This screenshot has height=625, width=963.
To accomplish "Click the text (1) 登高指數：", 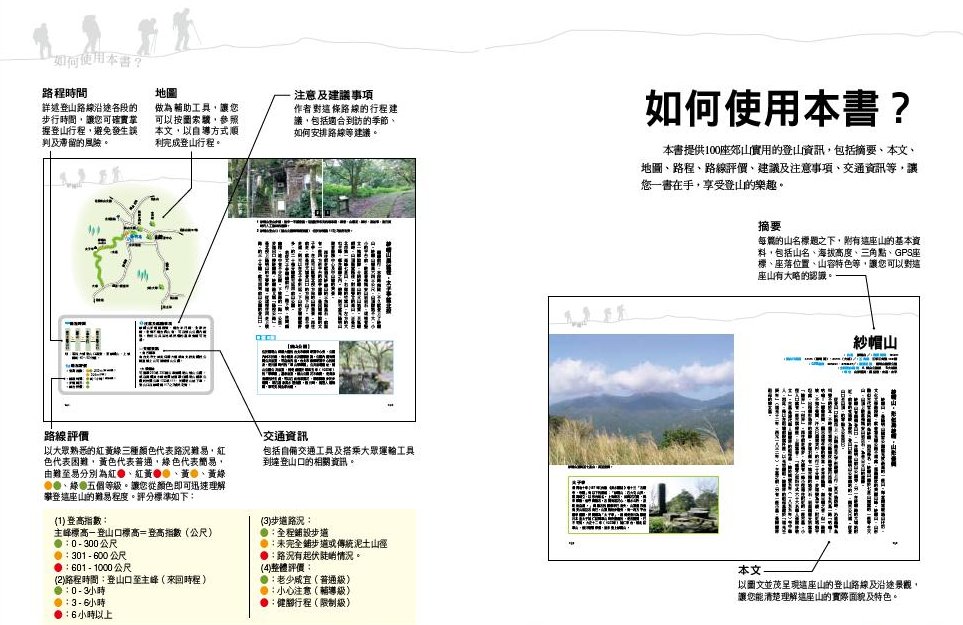I will pos(81,521).
